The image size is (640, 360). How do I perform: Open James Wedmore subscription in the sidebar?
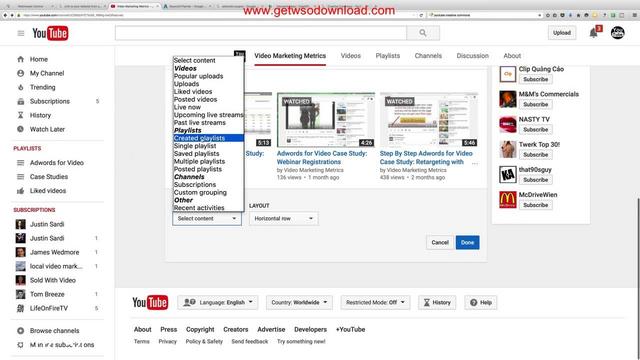pyautogui.click(x=56, y=252)
